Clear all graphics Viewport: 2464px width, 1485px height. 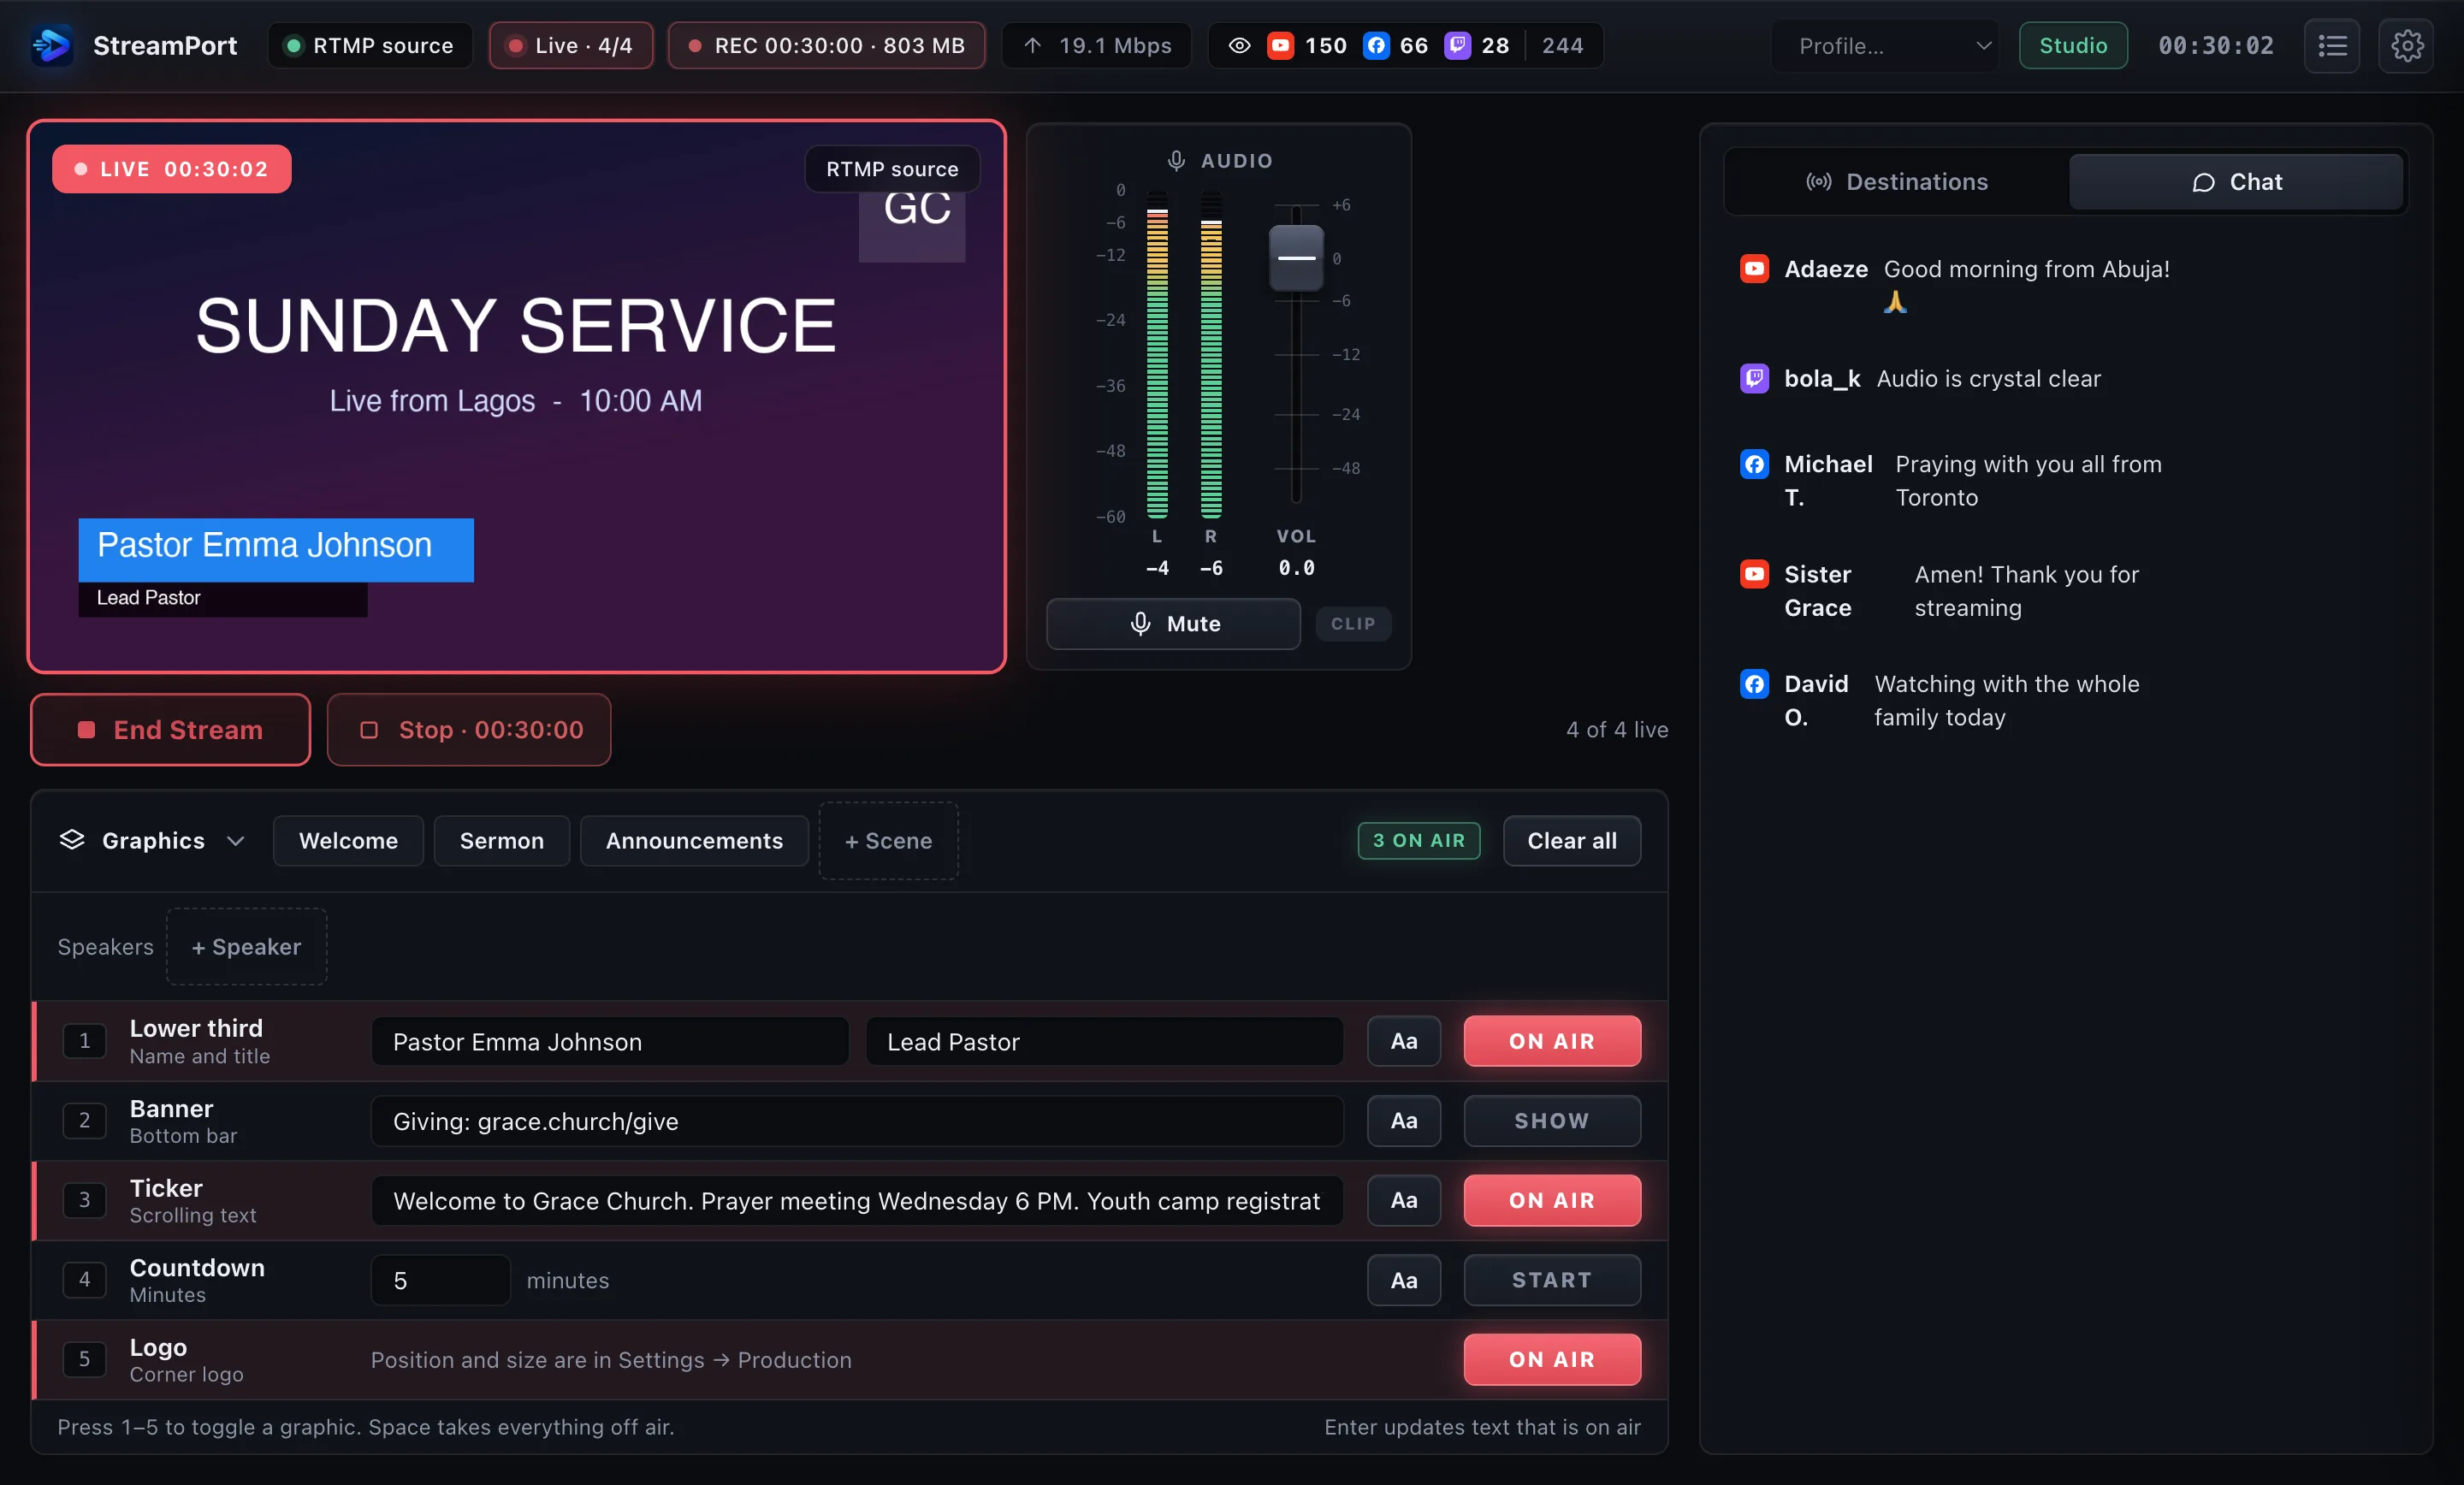click(1572, 841)
